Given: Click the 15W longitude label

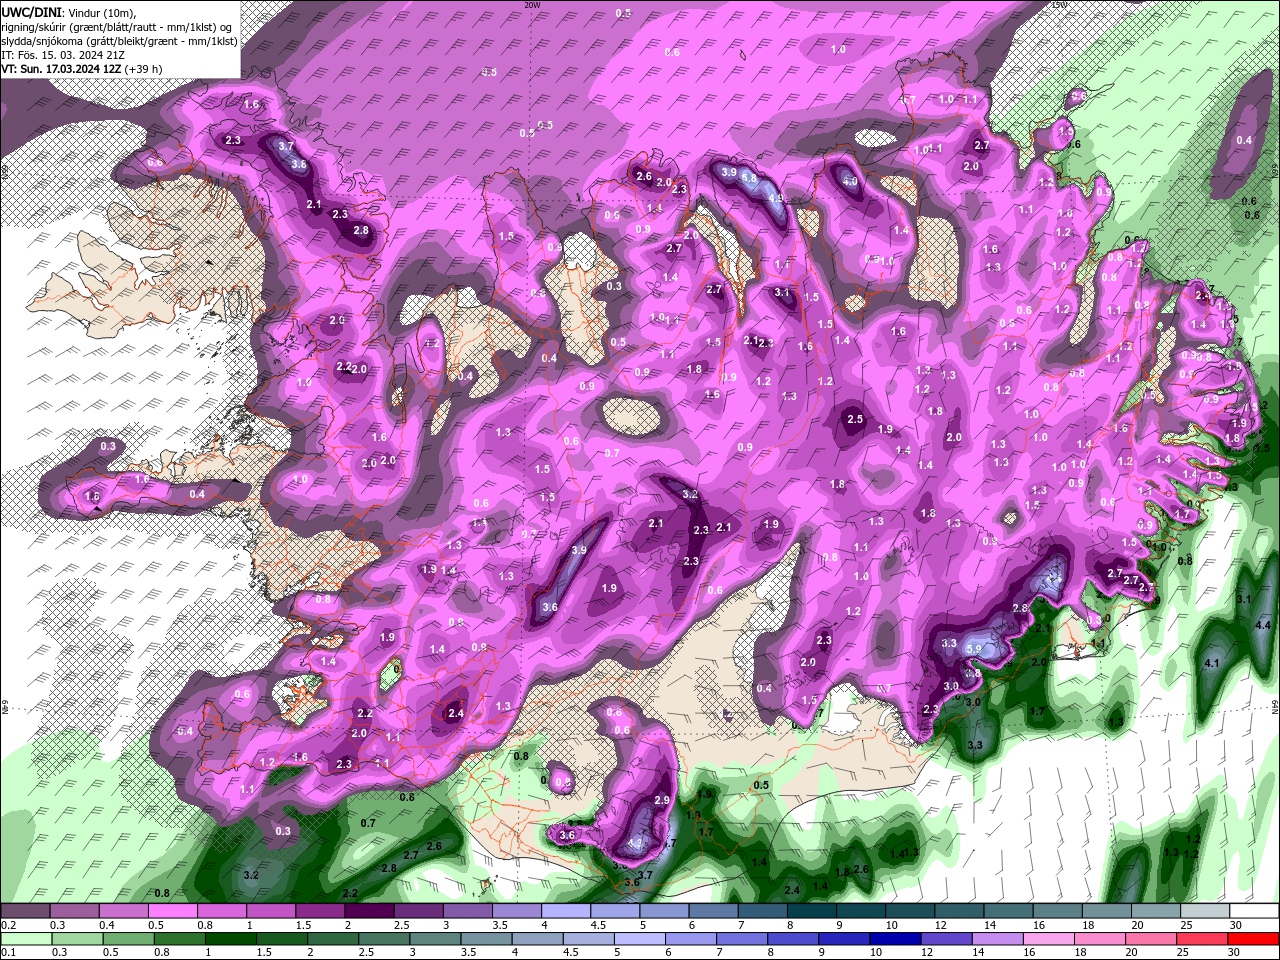Looking at the screenshot, I should (x=1061, y=4).
